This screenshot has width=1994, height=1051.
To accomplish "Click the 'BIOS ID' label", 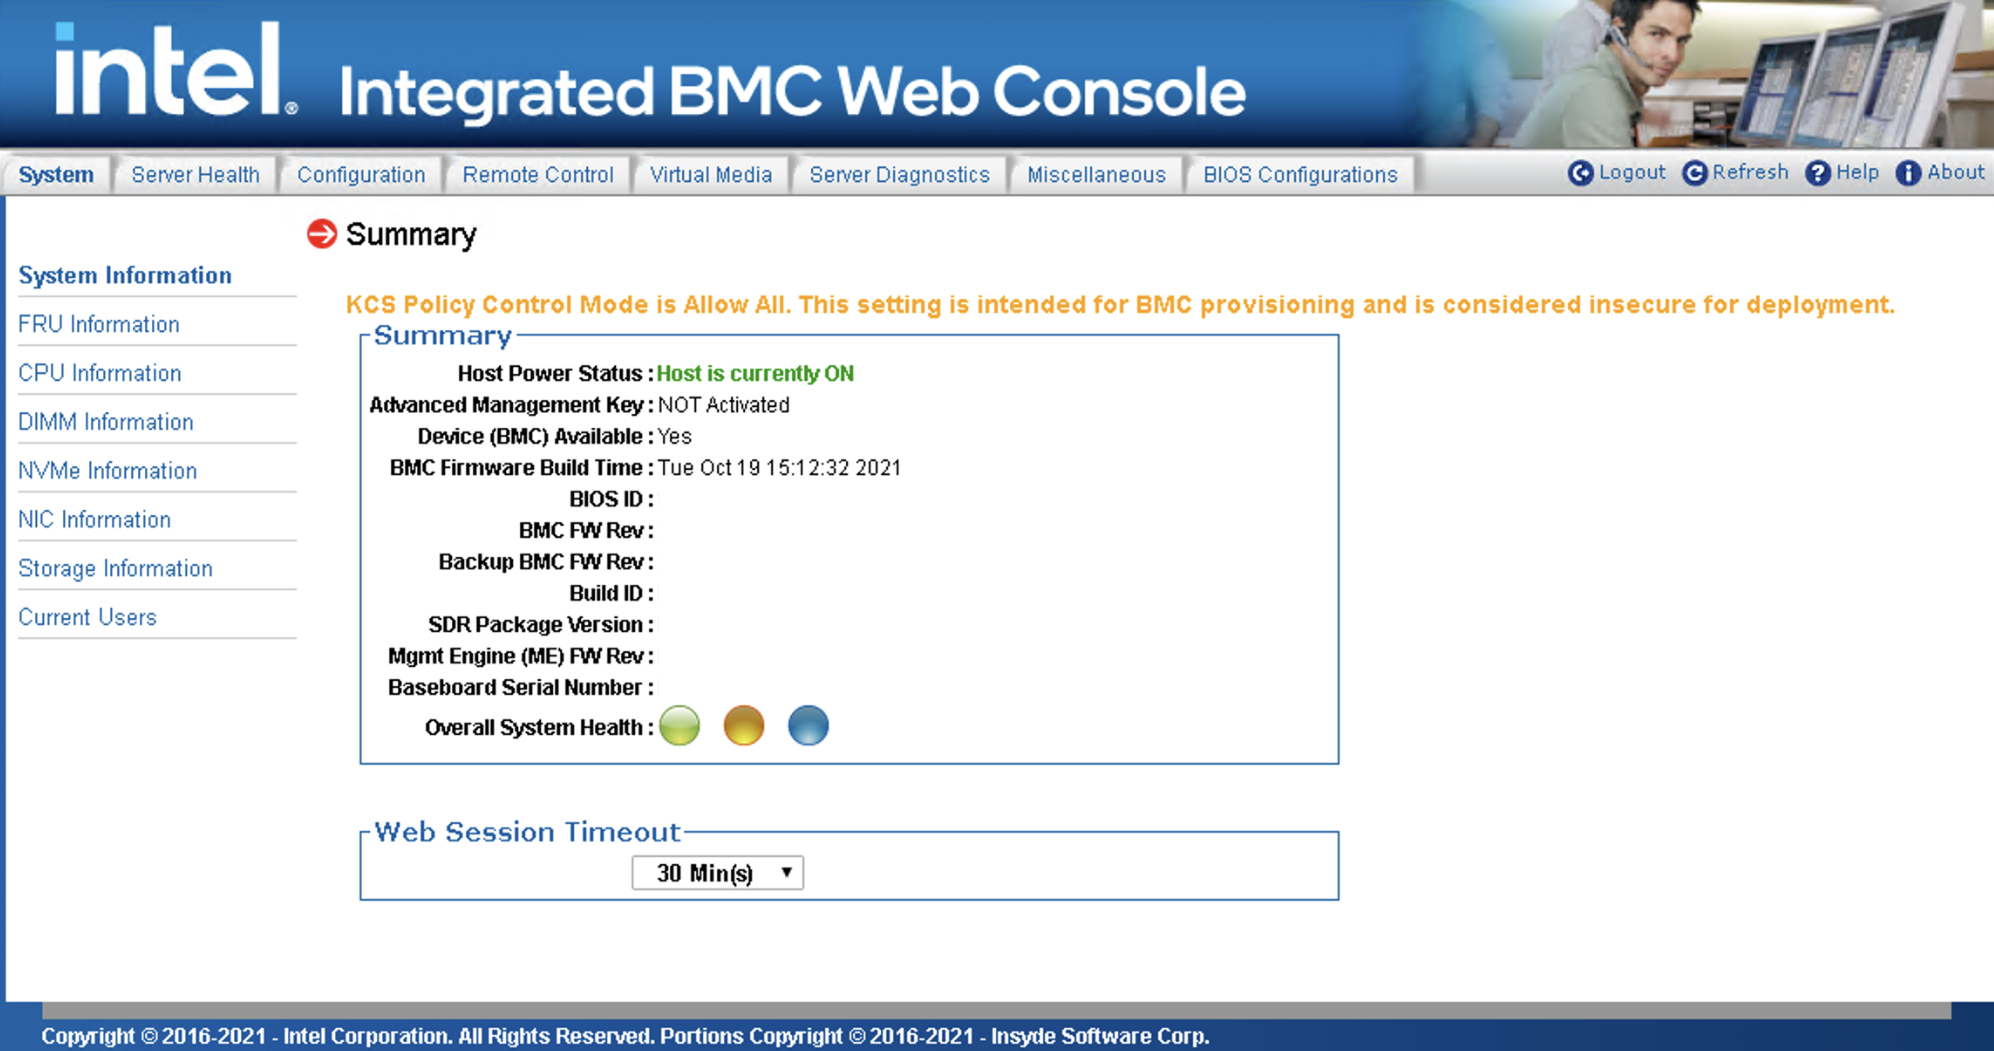I will 611,500.
